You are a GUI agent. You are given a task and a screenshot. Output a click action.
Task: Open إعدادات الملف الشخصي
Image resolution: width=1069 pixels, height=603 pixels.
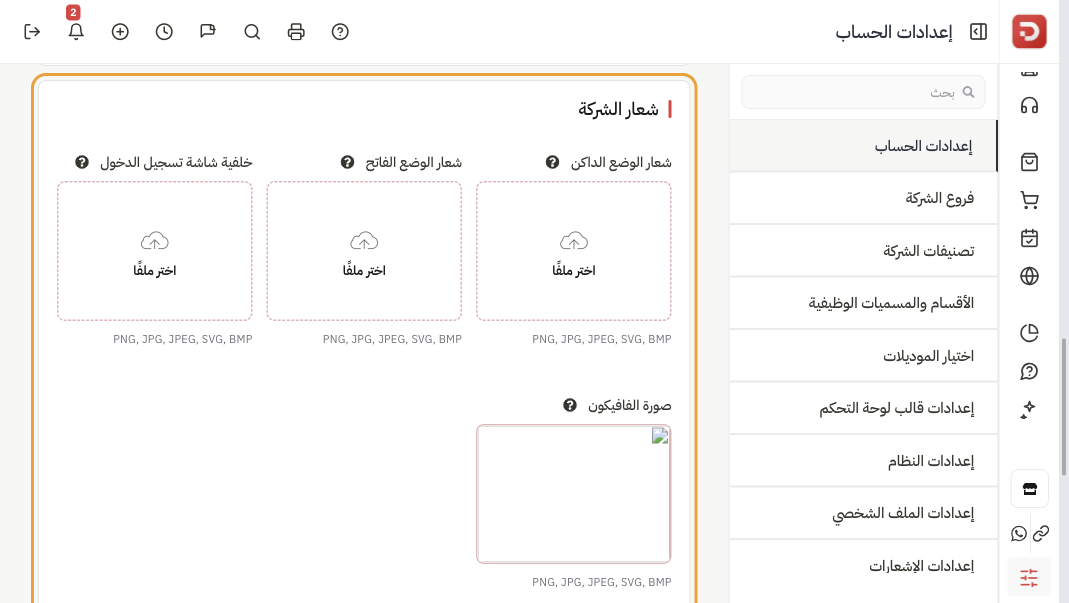click(863, 514)
